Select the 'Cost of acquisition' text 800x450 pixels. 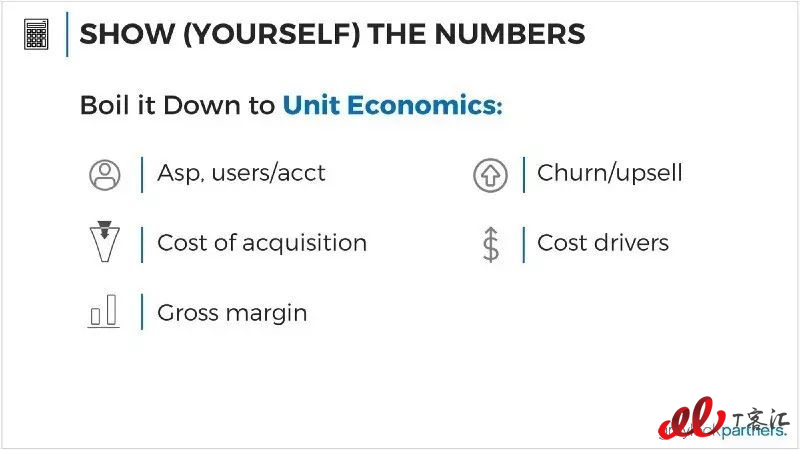(262, 243)
